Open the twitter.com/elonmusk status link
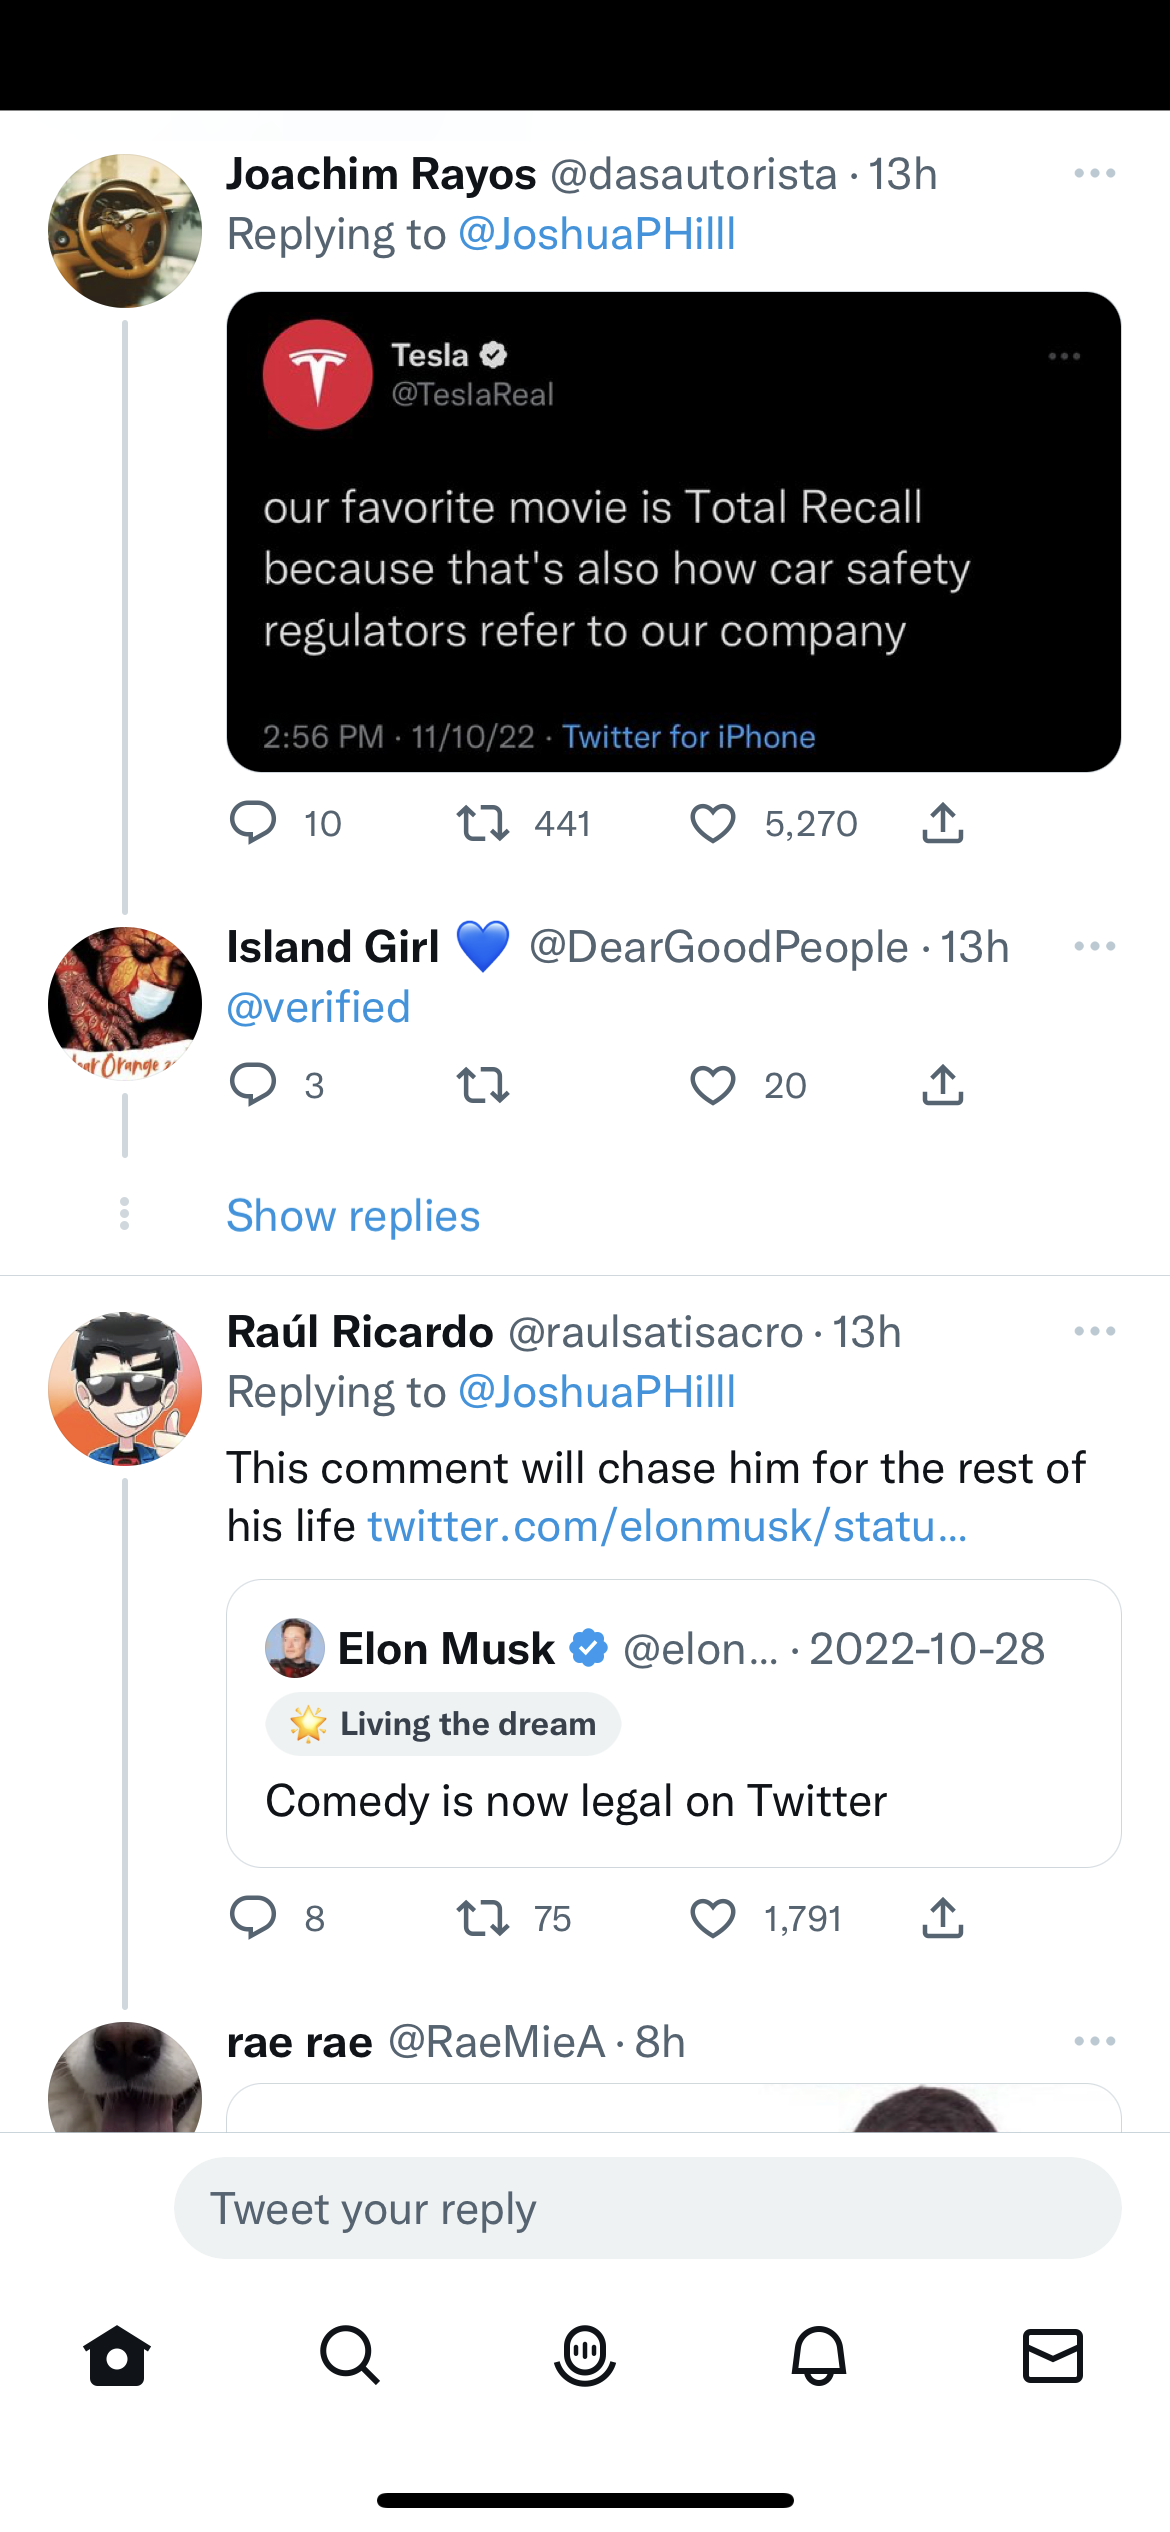 [x=667, y=1527]
